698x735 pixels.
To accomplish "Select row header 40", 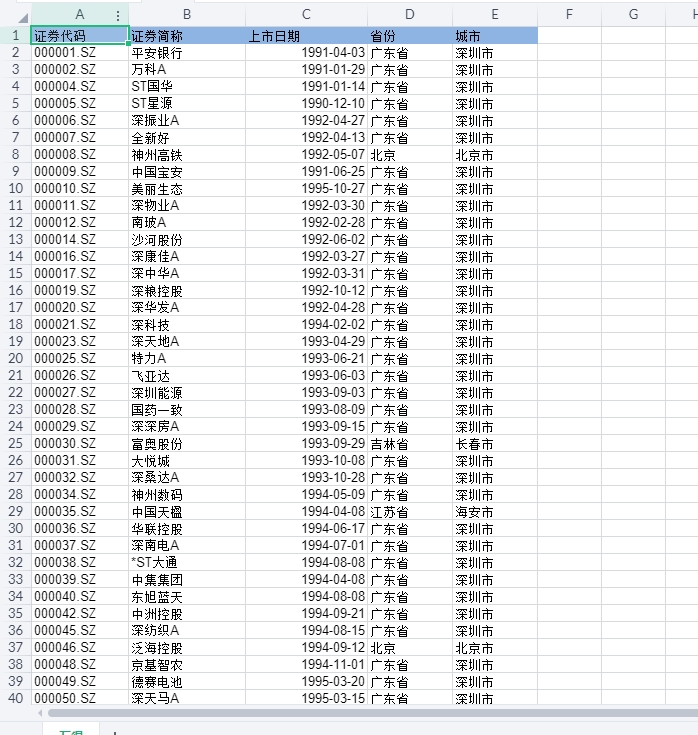I will pos(15,698).
